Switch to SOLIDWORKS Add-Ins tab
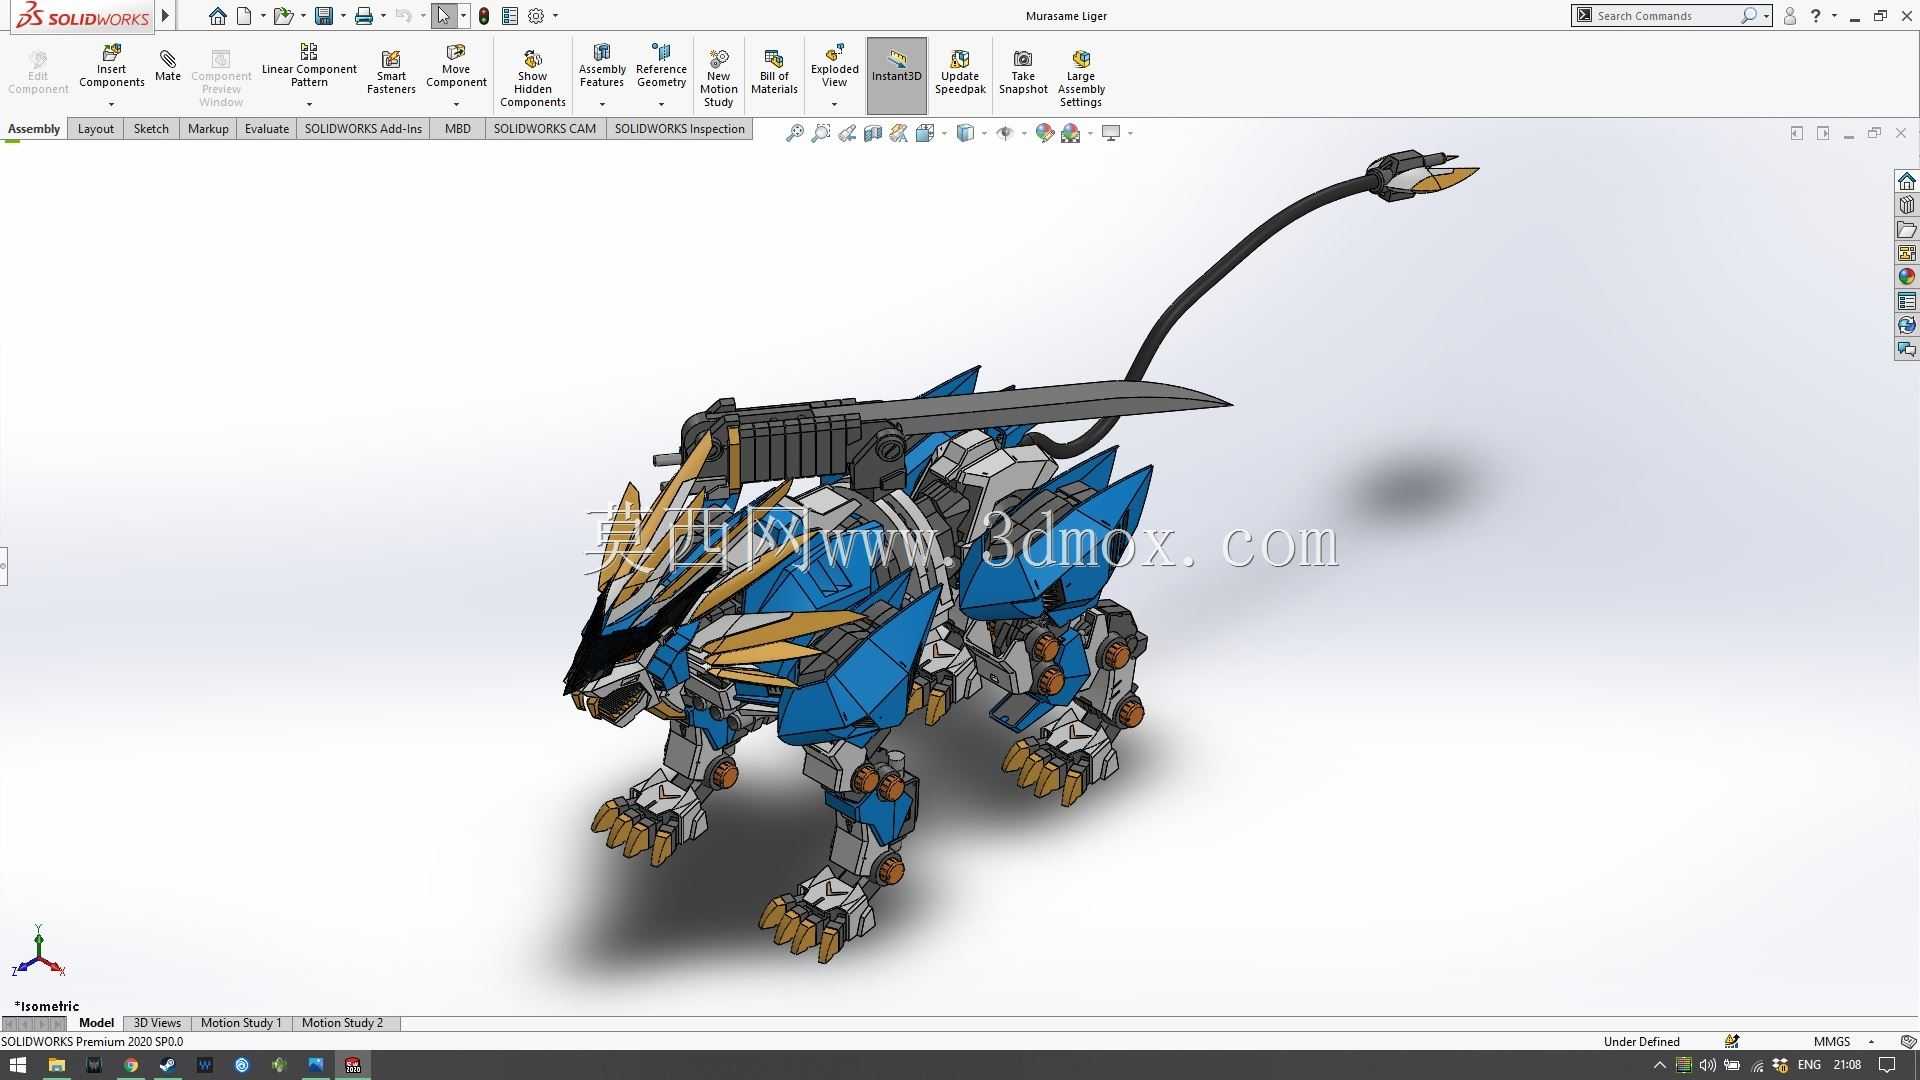Screen dimensions: 1920x1080 click(x=363, y=129)
